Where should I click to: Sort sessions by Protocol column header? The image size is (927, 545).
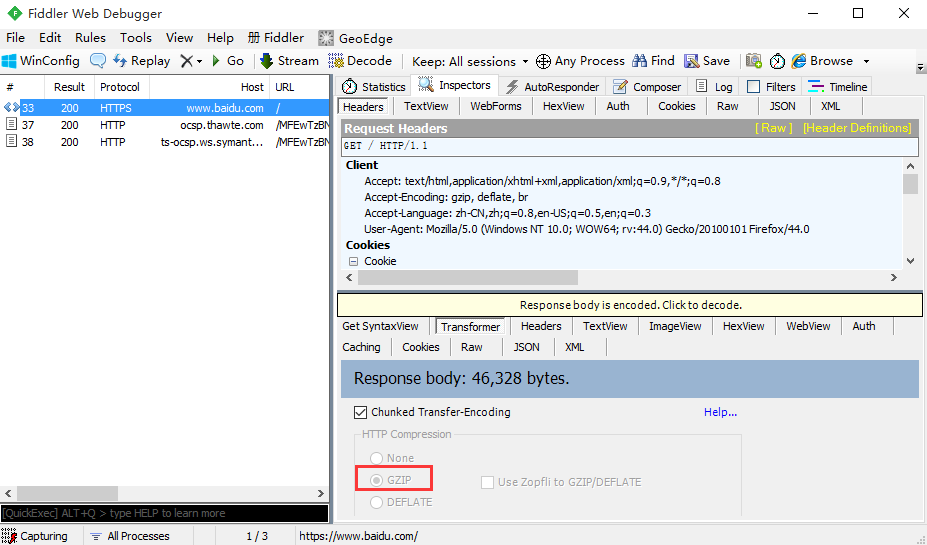click(x=122, y=87)
